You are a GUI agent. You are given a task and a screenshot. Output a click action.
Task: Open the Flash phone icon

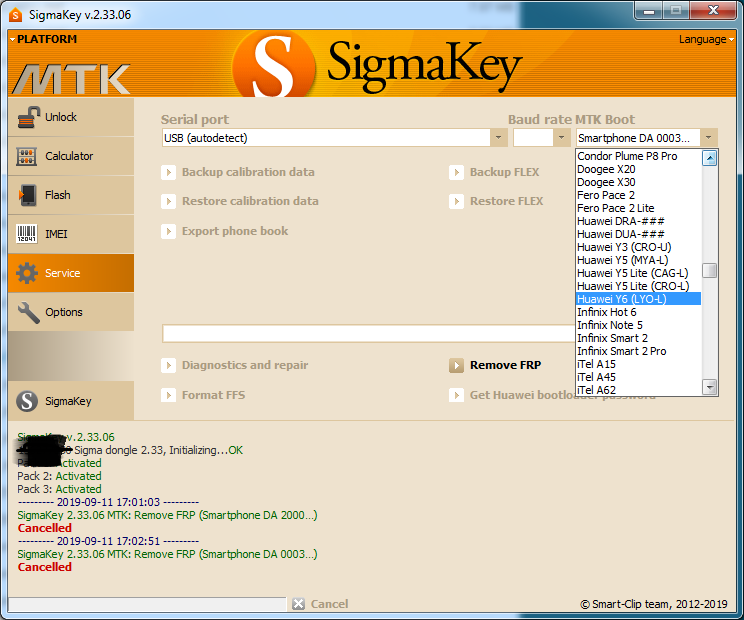[x=27, y=195]
